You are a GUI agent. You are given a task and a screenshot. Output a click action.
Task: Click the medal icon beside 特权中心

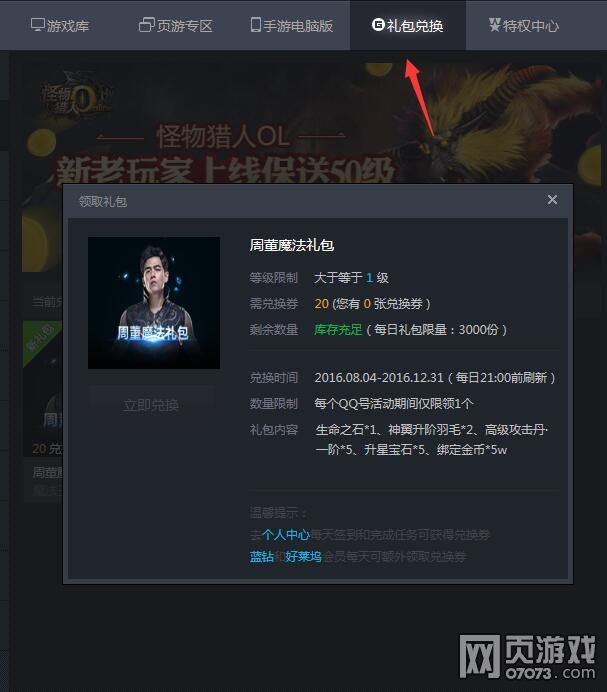click(x=494, y=25)
